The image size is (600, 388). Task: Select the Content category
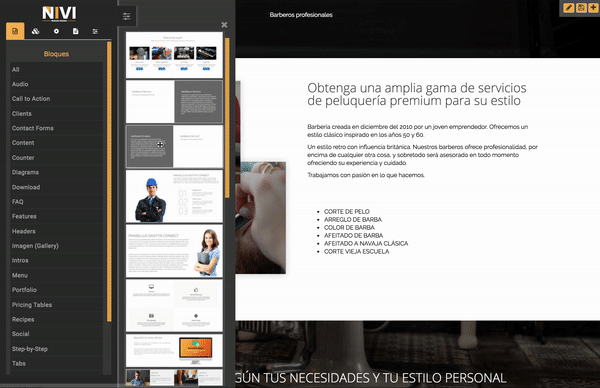point(56,143)
